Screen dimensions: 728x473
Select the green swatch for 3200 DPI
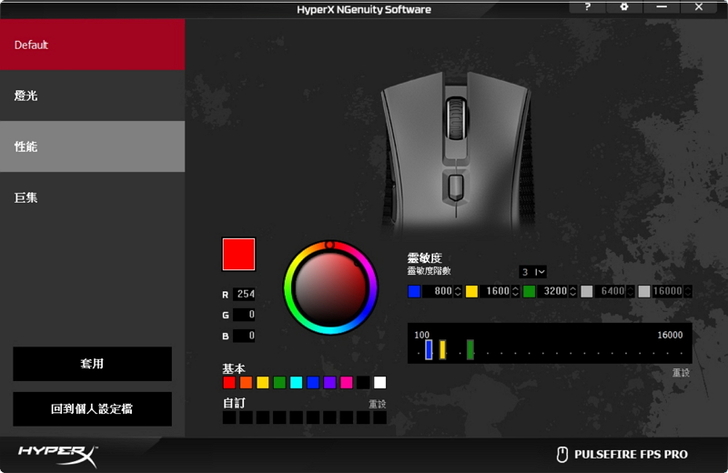(529, 291)
